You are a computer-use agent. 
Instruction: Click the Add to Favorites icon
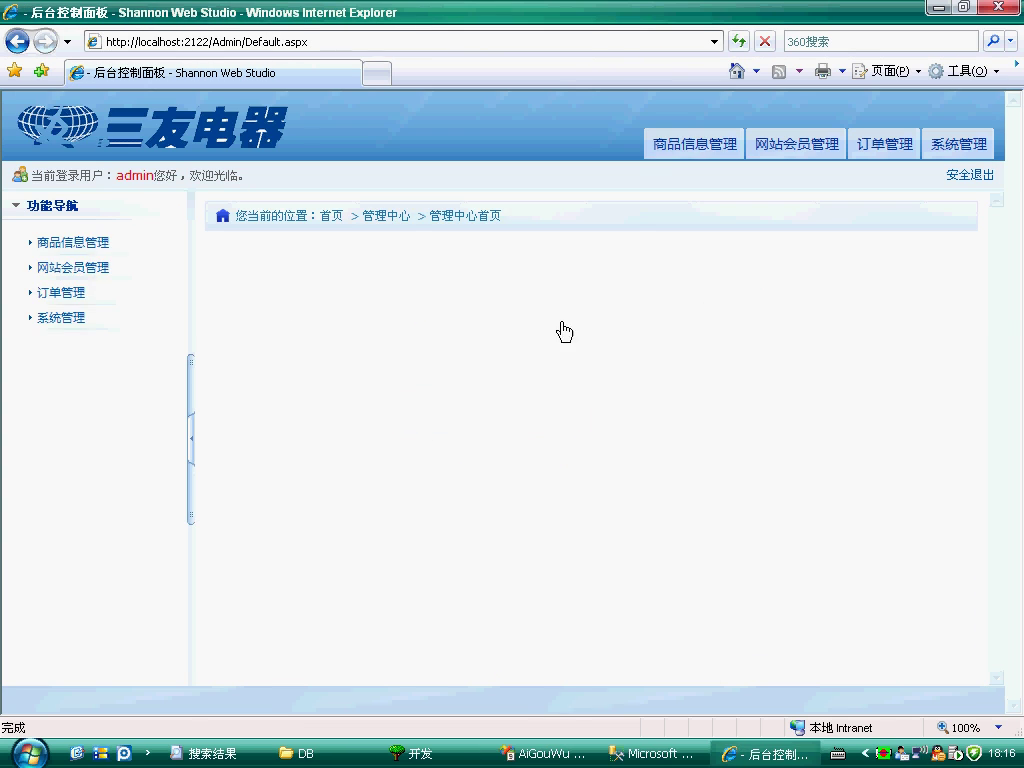pyautogui.click(x=41, y=71)
